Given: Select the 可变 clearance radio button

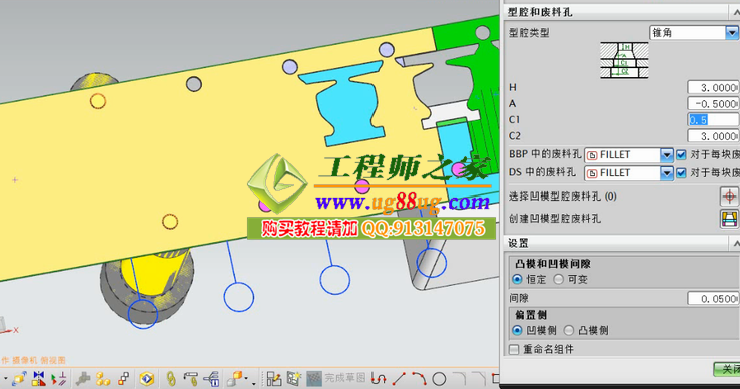Looking at the screenshot, I should [x=559, y=279].
